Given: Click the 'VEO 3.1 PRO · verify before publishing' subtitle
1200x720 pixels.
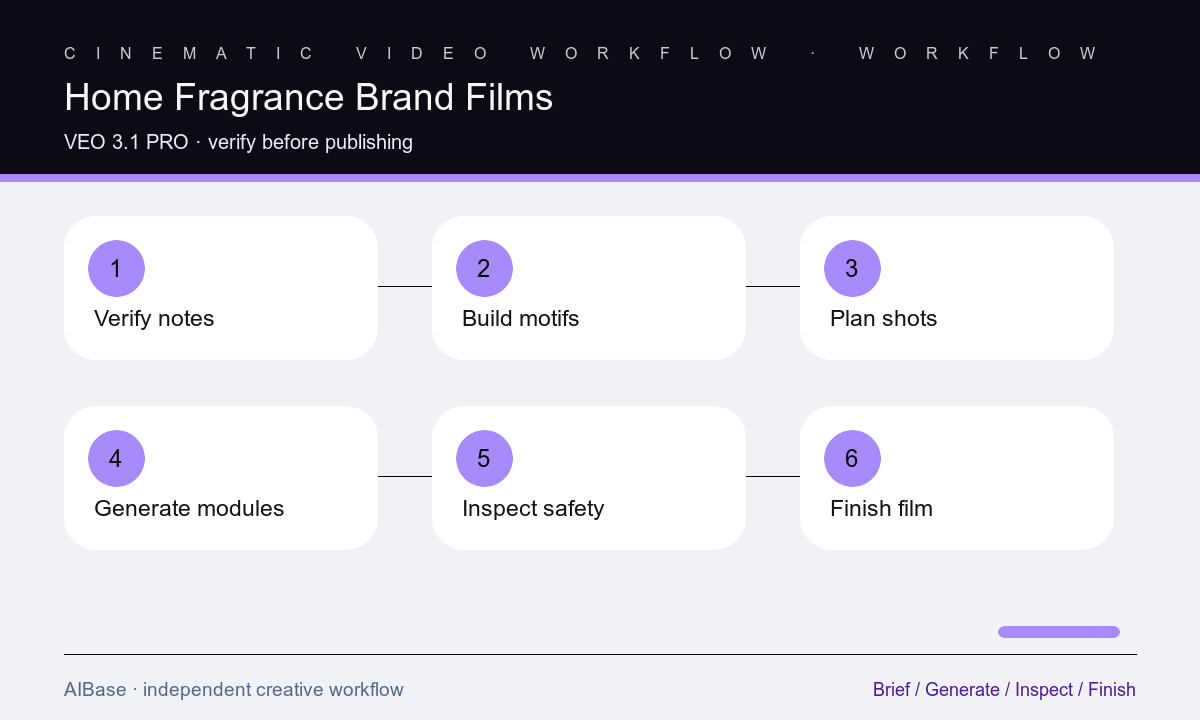Looking at the screenshot, I should point(238,142).
